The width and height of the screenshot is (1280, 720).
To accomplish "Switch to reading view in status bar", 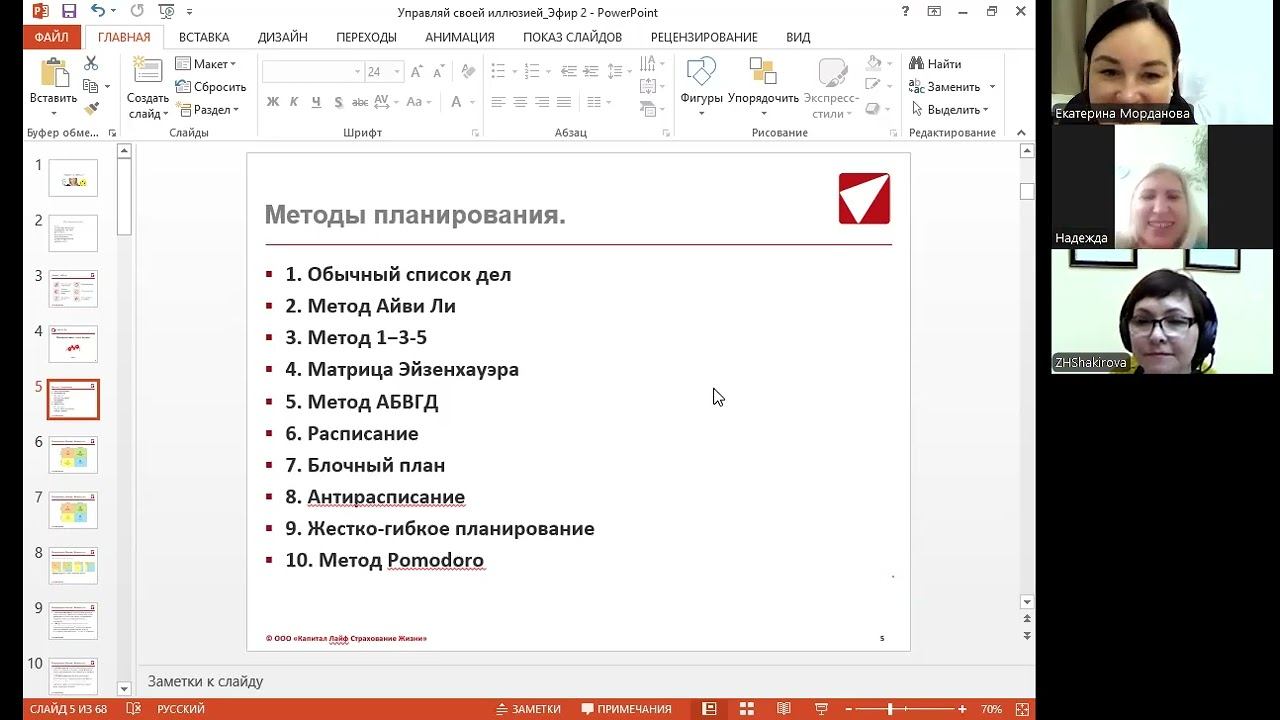I will (x=784, y=709).
